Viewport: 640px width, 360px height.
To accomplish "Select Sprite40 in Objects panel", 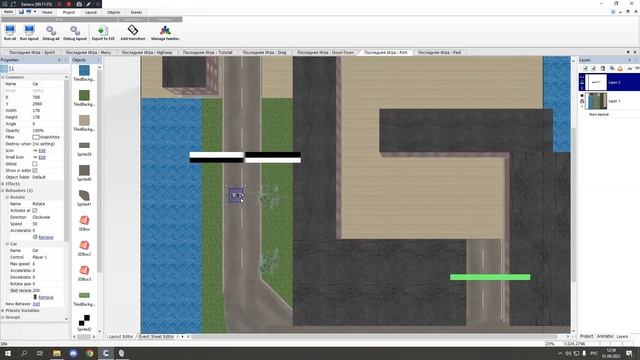I will 84,170.
